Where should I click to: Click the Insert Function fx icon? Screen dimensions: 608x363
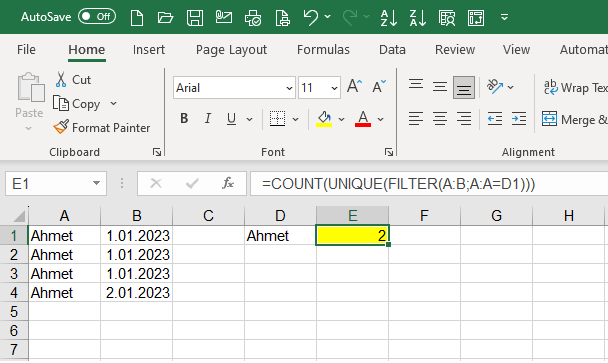pyautogui.click(x=228, y=183)
